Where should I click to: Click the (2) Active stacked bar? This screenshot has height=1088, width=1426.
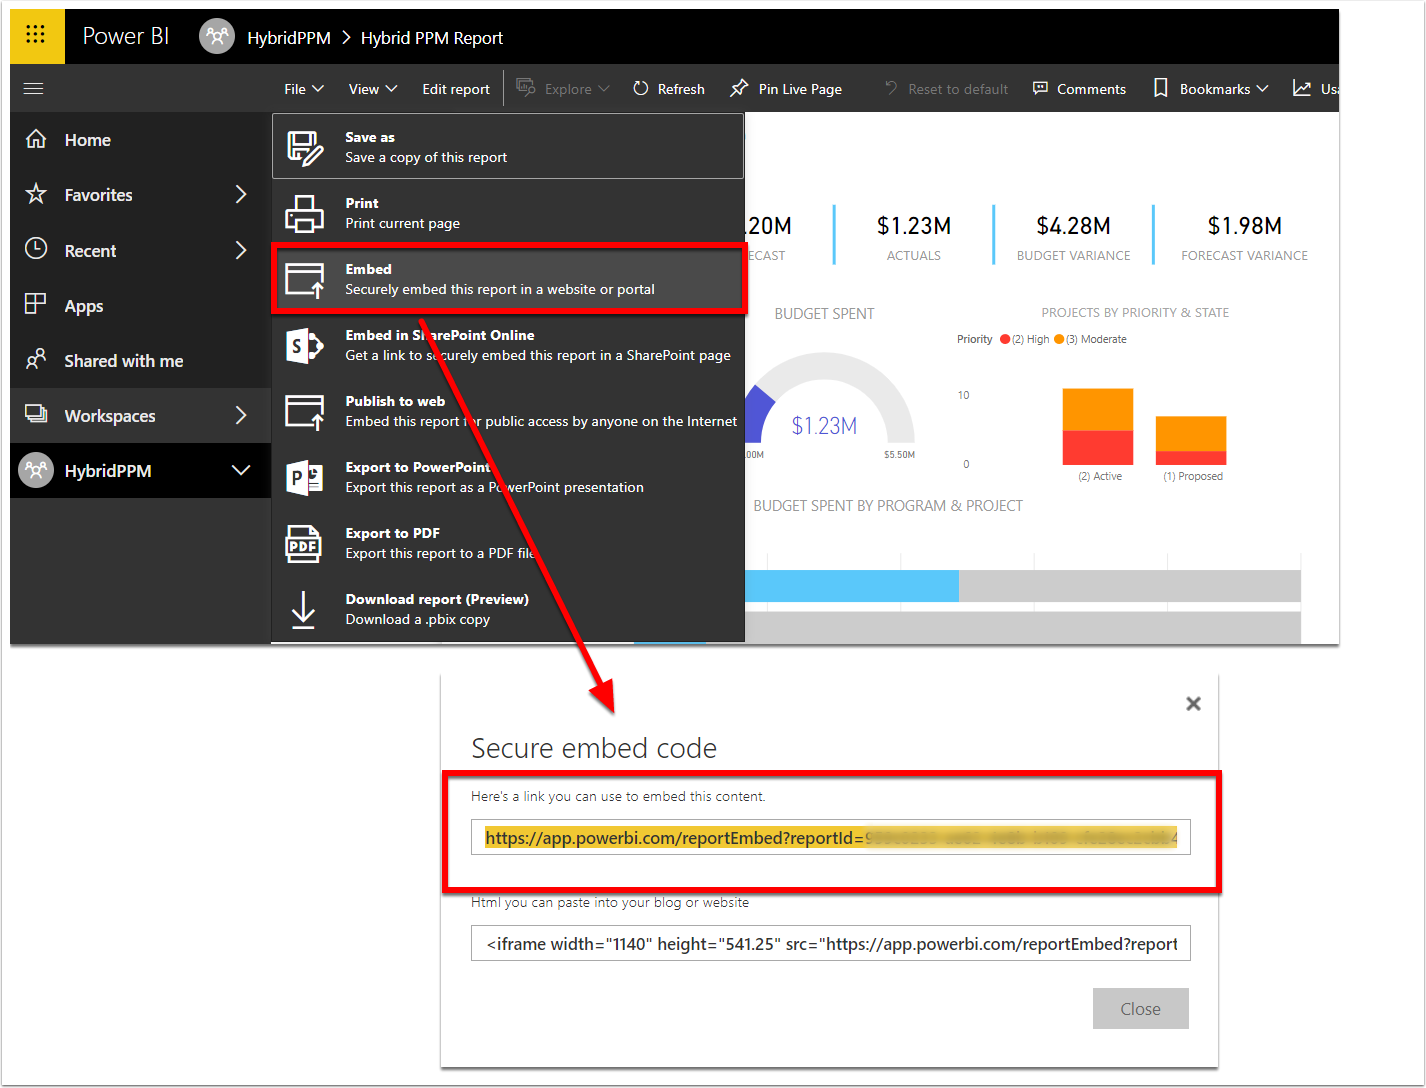click(x=1098, y=426)
